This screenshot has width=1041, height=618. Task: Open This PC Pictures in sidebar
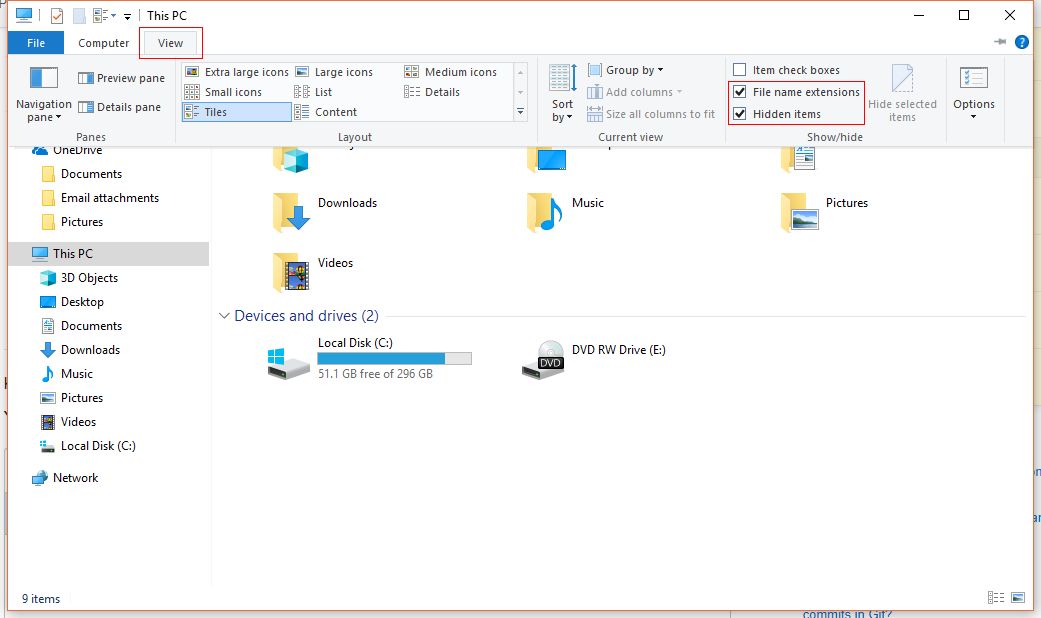pyautogui.click(x=72, y=398)
